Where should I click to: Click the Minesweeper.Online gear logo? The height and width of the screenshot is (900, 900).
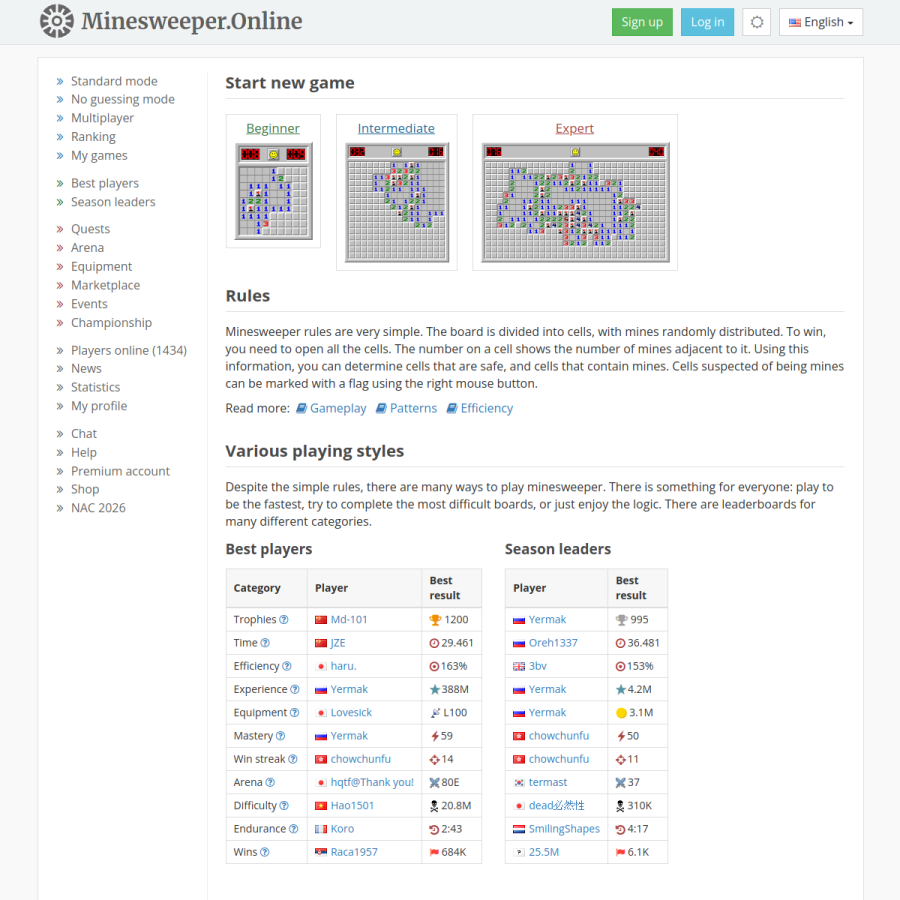pyautogui.click(x=57, y=21)
